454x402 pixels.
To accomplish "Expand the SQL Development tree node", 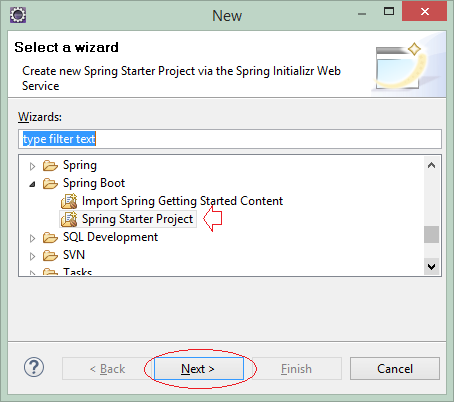I will [x=32, y=238].
